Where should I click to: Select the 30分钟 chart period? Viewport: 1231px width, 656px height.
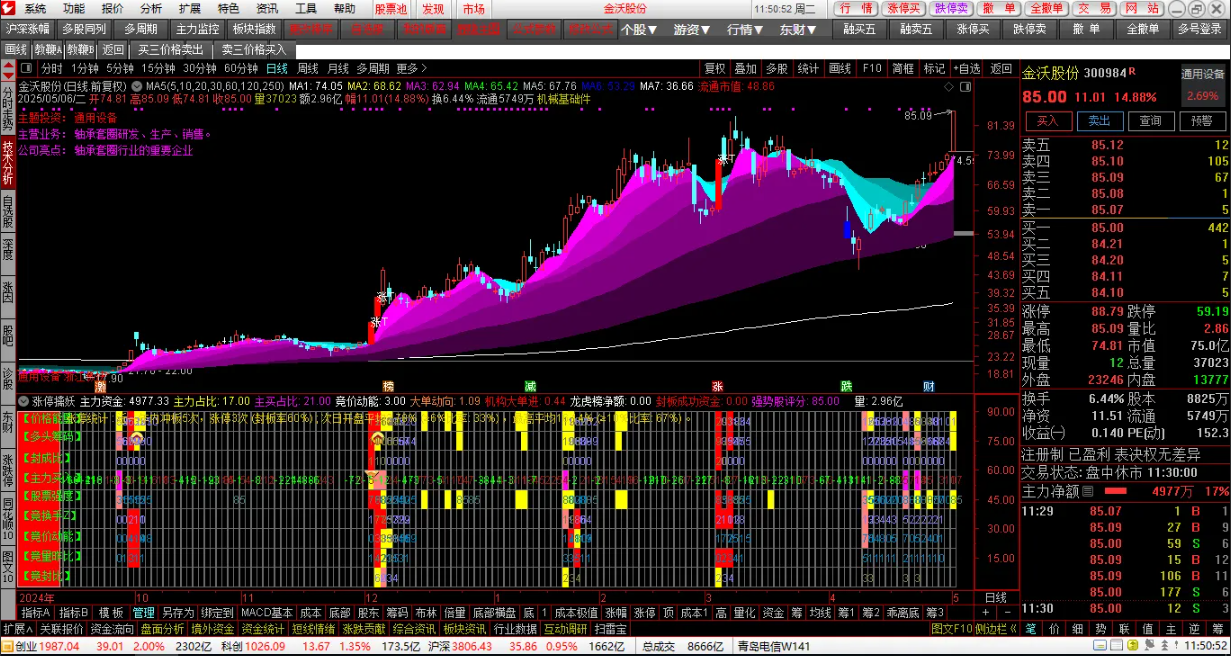pos(199,69)
